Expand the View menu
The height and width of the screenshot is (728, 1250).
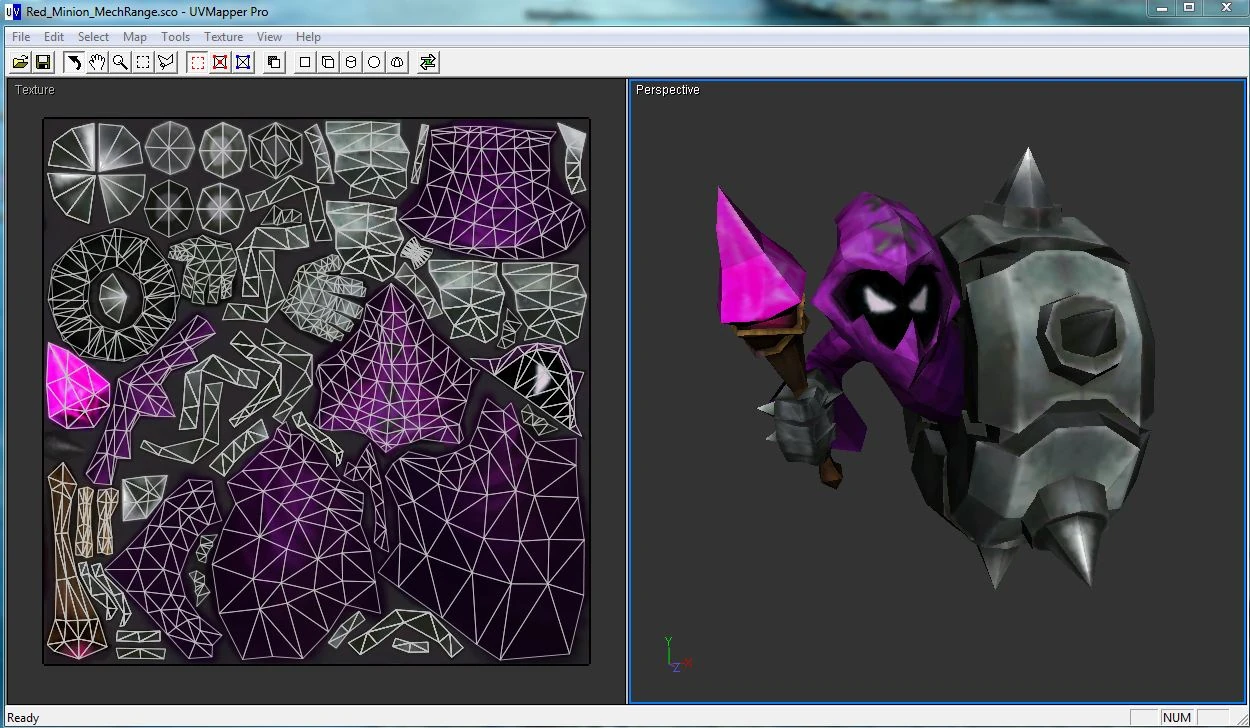[269, 37]
